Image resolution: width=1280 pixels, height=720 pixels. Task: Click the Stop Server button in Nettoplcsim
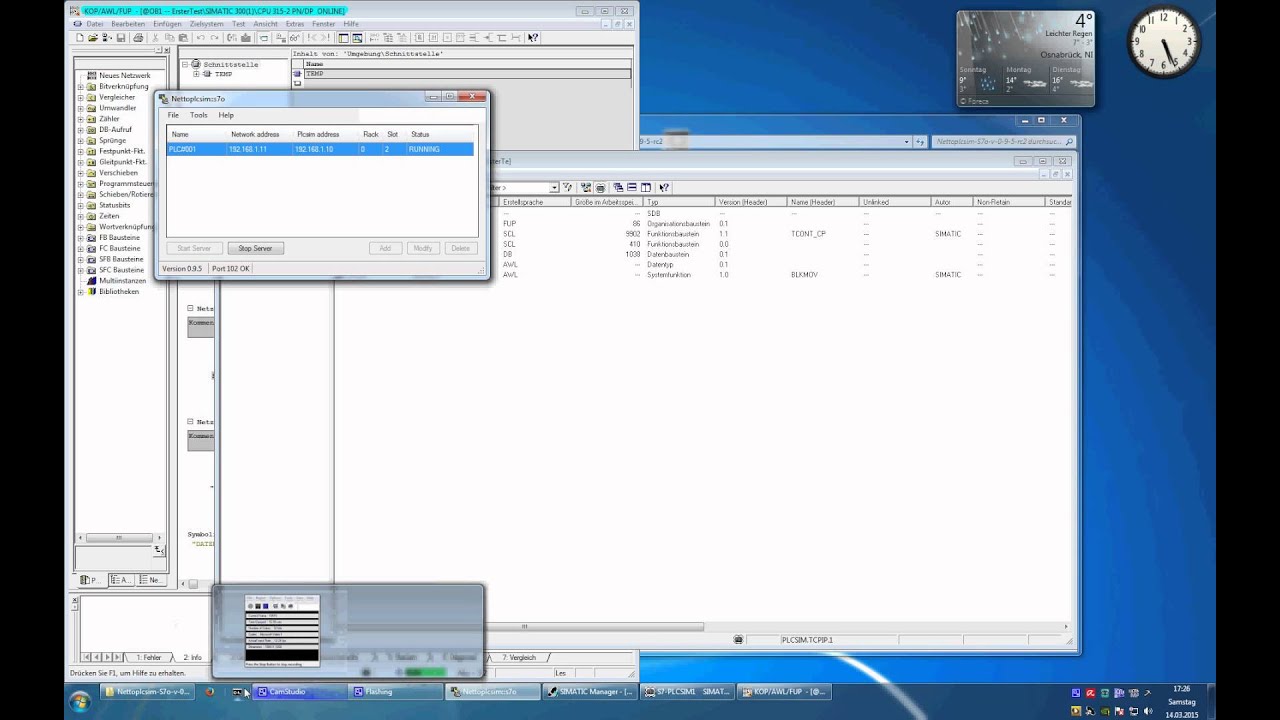pos(255,248)
